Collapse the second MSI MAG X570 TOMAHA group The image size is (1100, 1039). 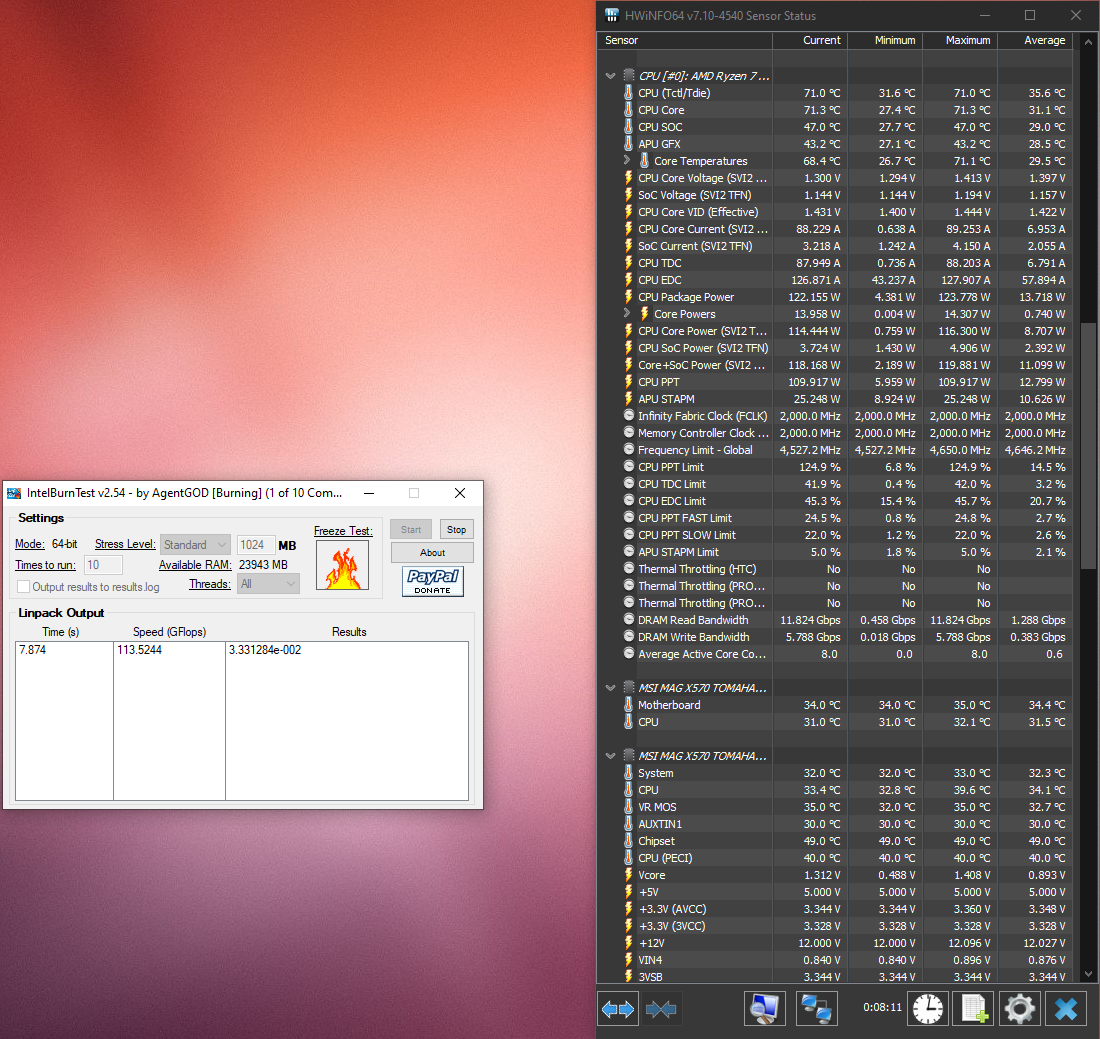coord(610,756)
